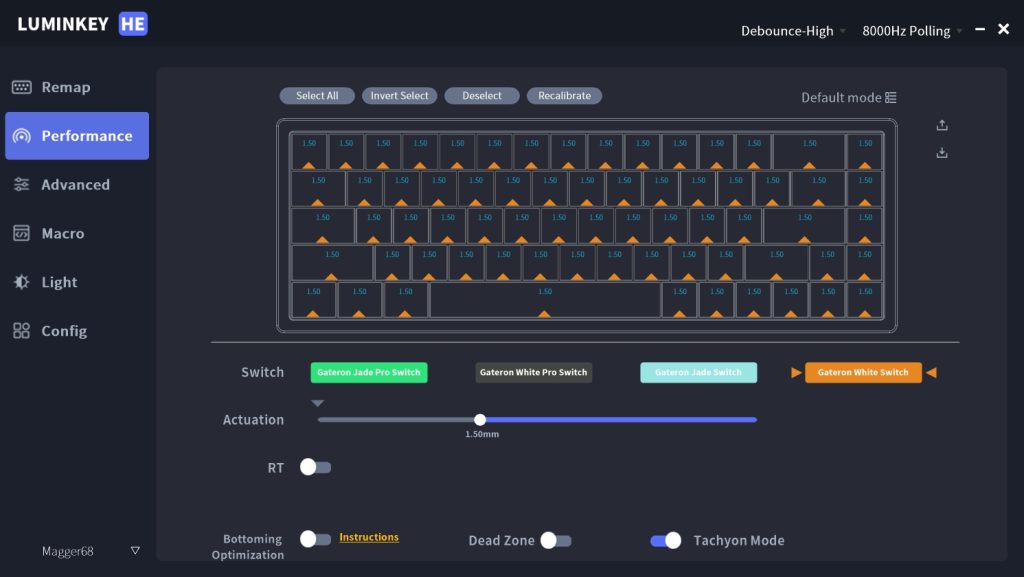Screen dimensions: 1024x577
Task: Enable the Dead Zone switch
Action: 556,540
